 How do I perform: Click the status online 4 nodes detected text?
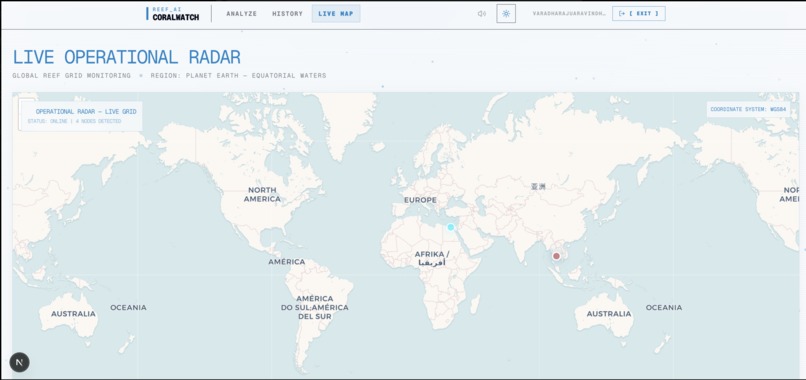(75, 121)
